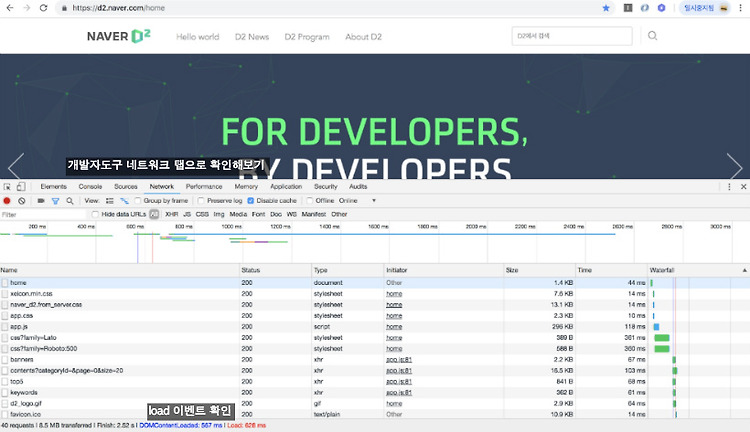Viewport: 750px width, 432px height.
Task: Click the capture screenshots camera icon
Action: [41, 201]
